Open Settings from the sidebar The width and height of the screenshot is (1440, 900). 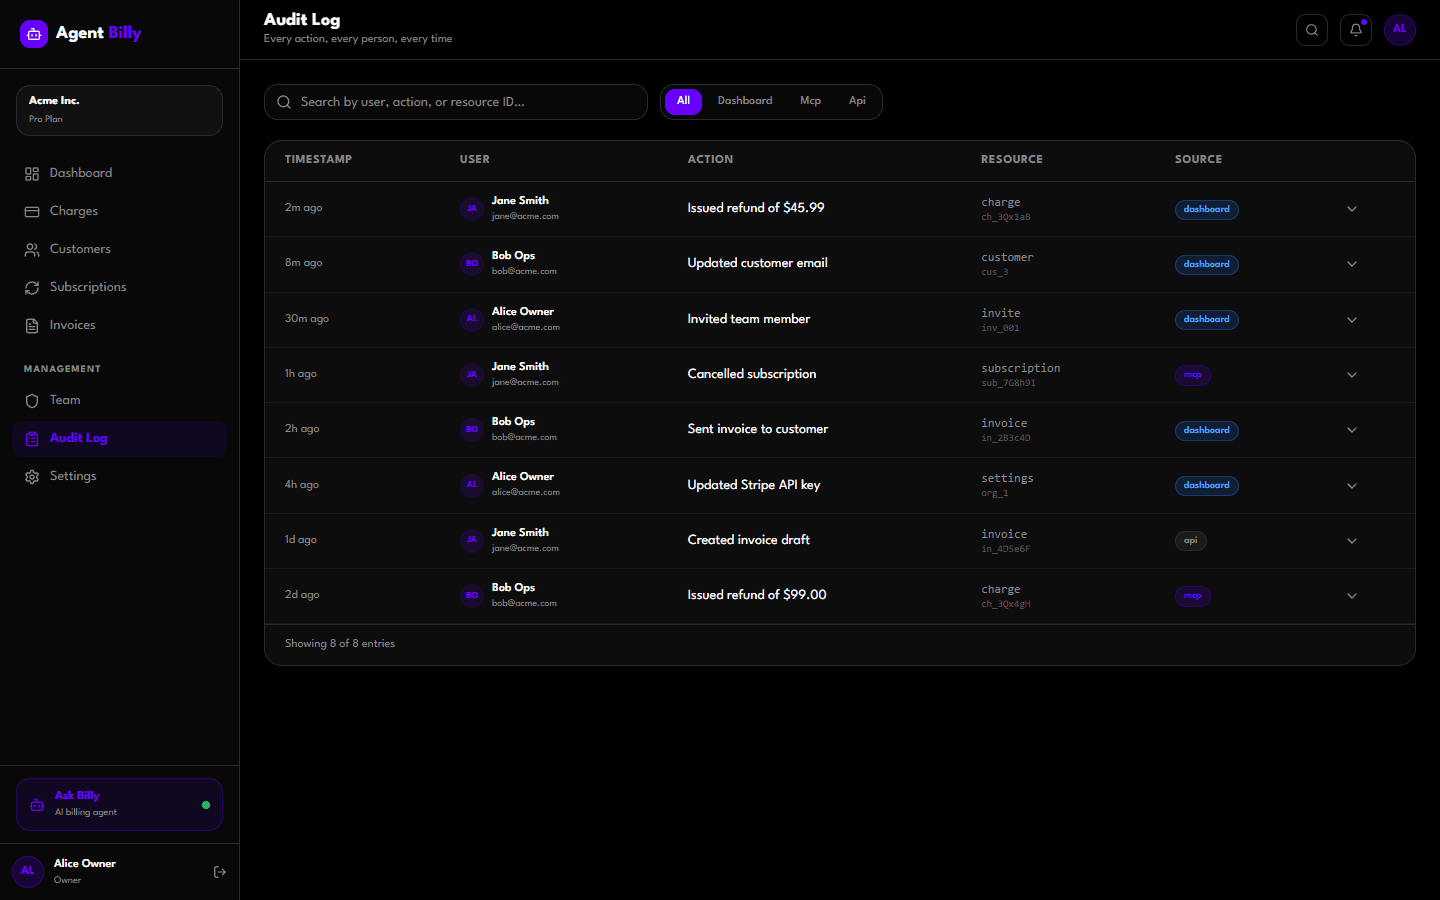tap(73, 476)
